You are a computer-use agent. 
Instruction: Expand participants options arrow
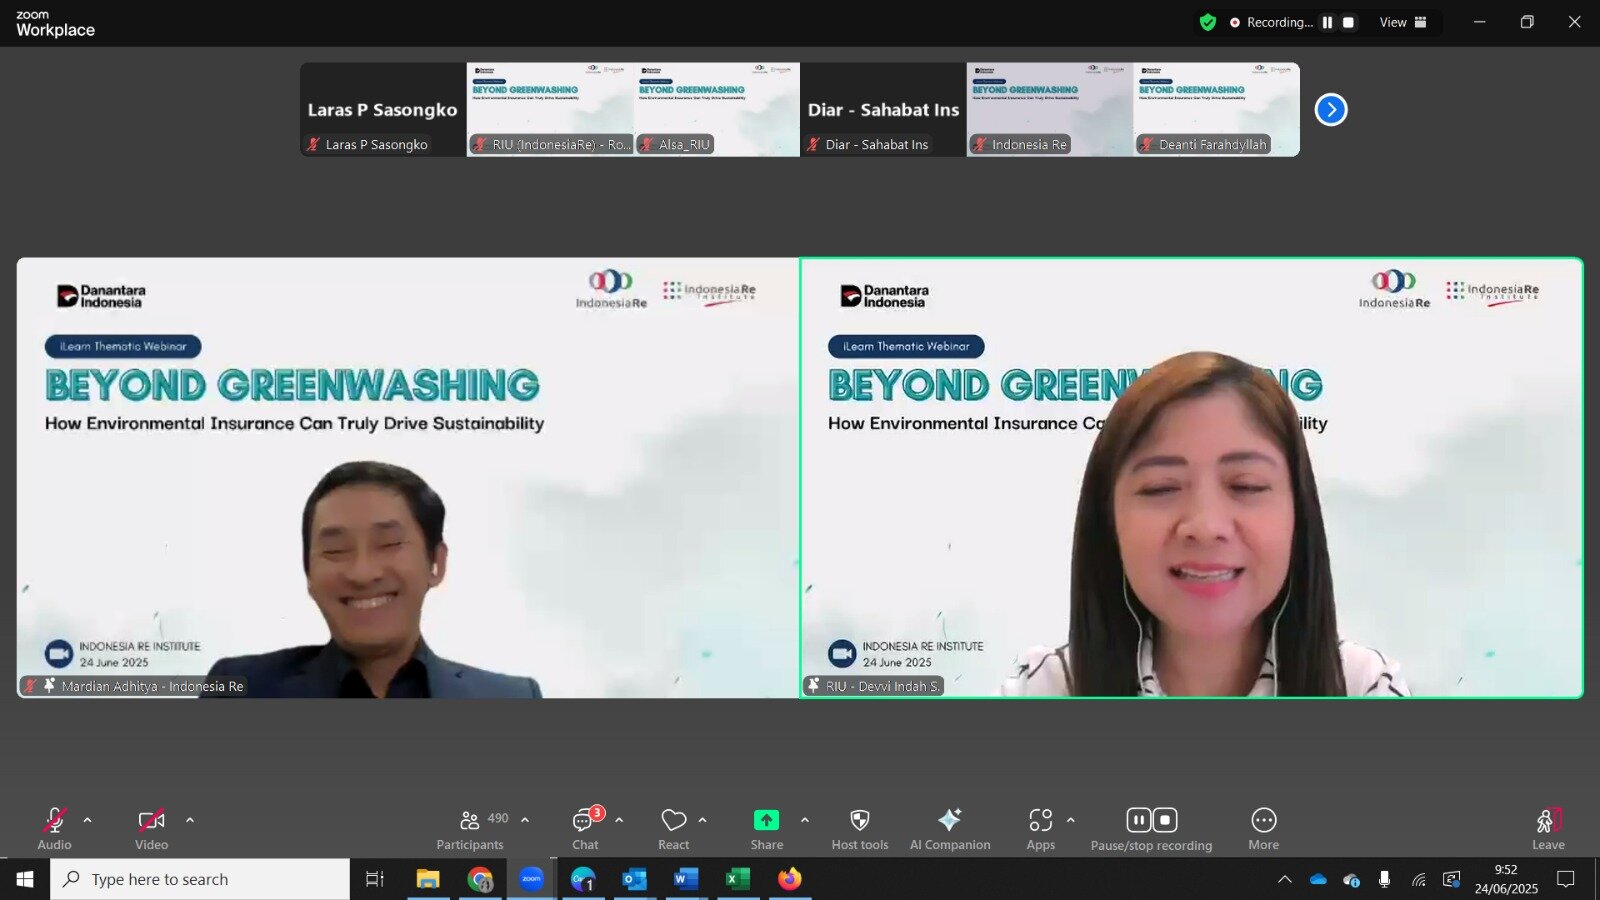tap(525, 820)
